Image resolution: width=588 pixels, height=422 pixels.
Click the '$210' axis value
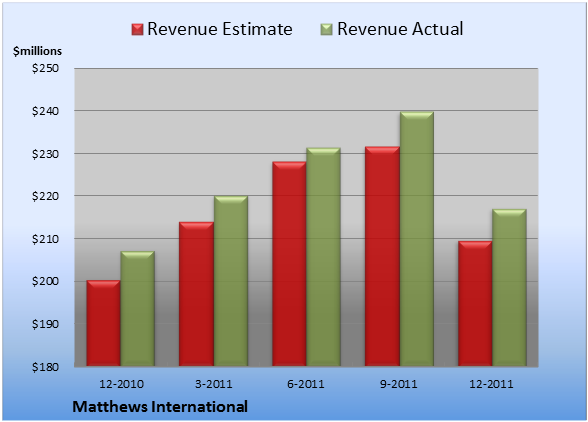click(x=45, y=239)
